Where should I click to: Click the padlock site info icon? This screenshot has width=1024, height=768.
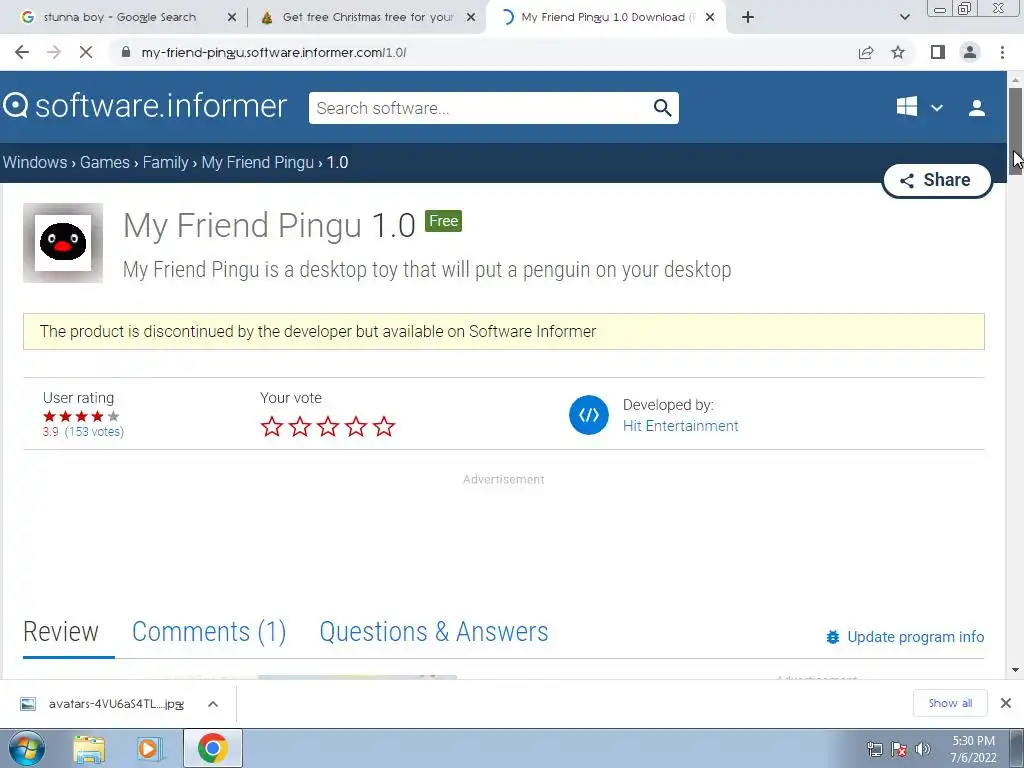coord(126,52)
